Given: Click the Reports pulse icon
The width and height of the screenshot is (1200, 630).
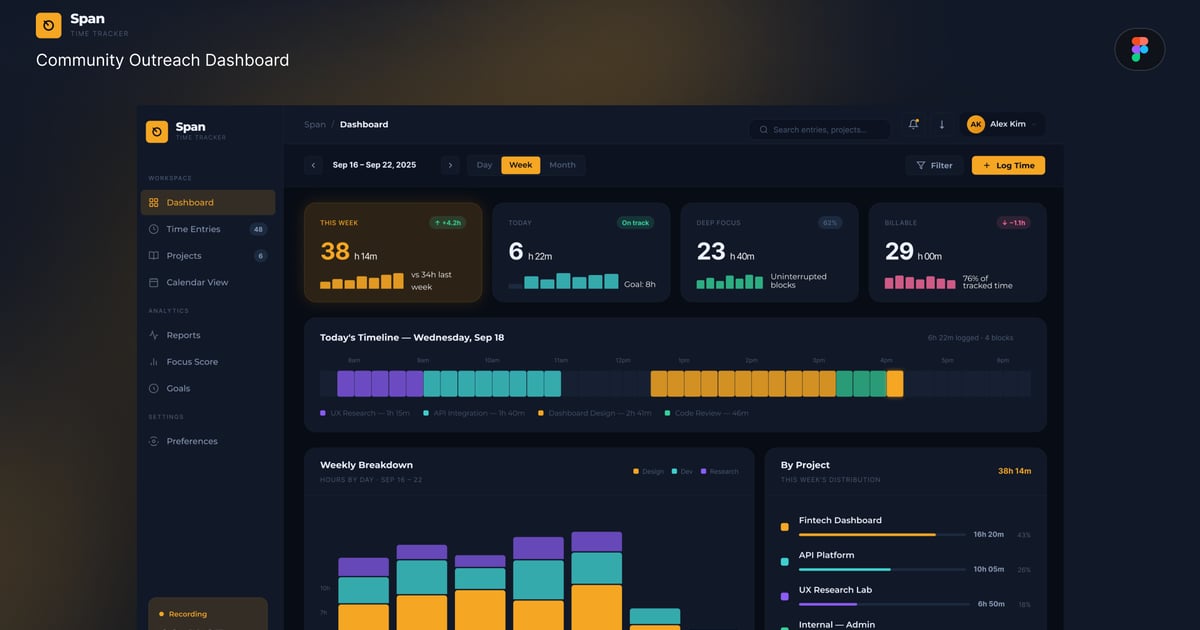Looking at the screenshot, I should [153, 335].
